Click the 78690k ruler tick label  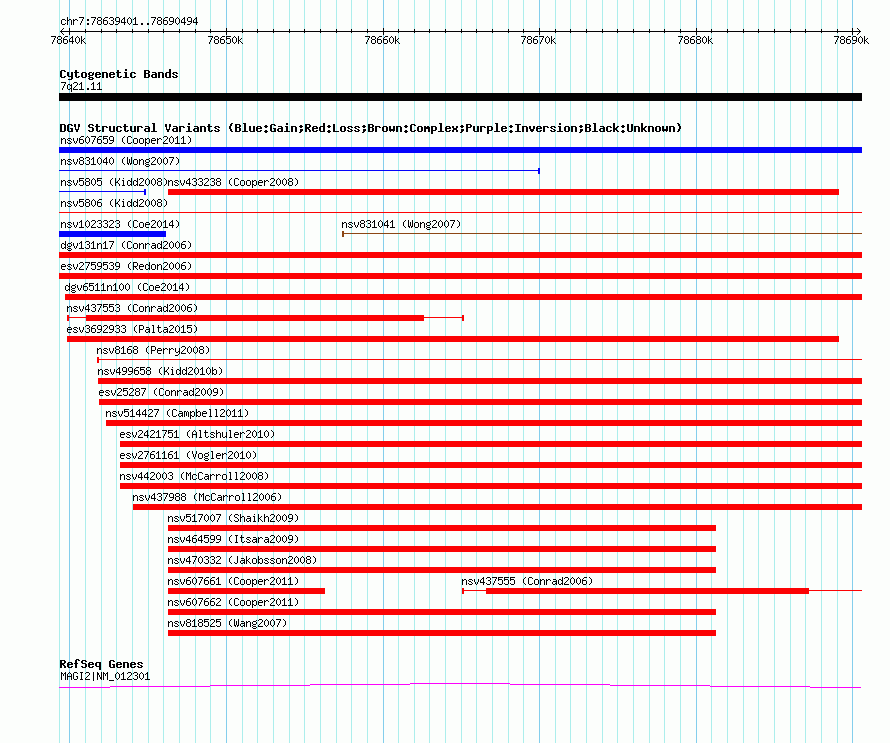(x=851, y=40)
